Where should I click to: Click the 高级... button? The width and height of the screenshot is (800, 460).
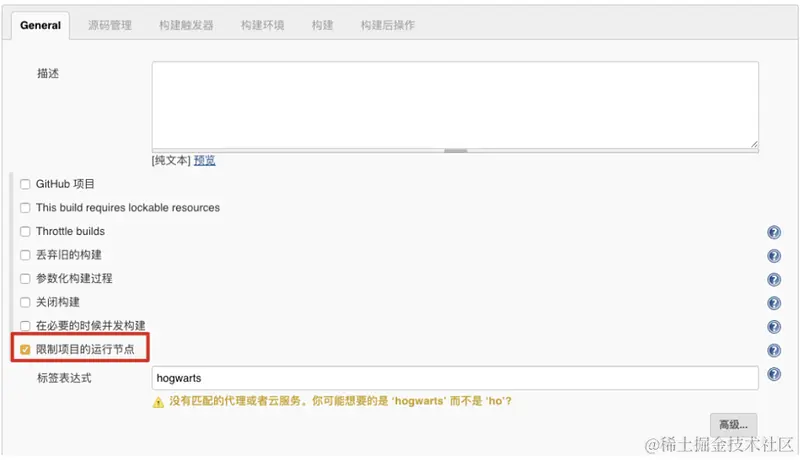point(733,424)
